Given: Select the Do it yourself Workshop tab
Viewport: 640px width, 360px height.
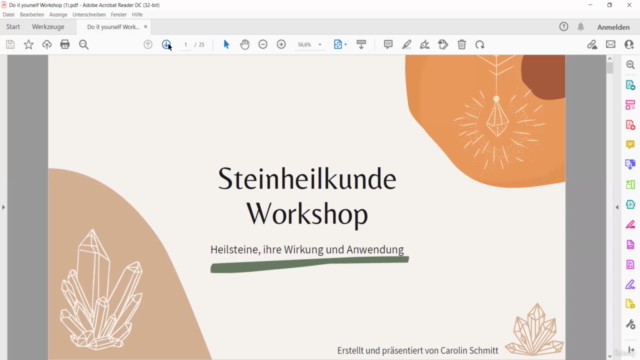Looking at the screenshot, I should [x=113, y=27].
